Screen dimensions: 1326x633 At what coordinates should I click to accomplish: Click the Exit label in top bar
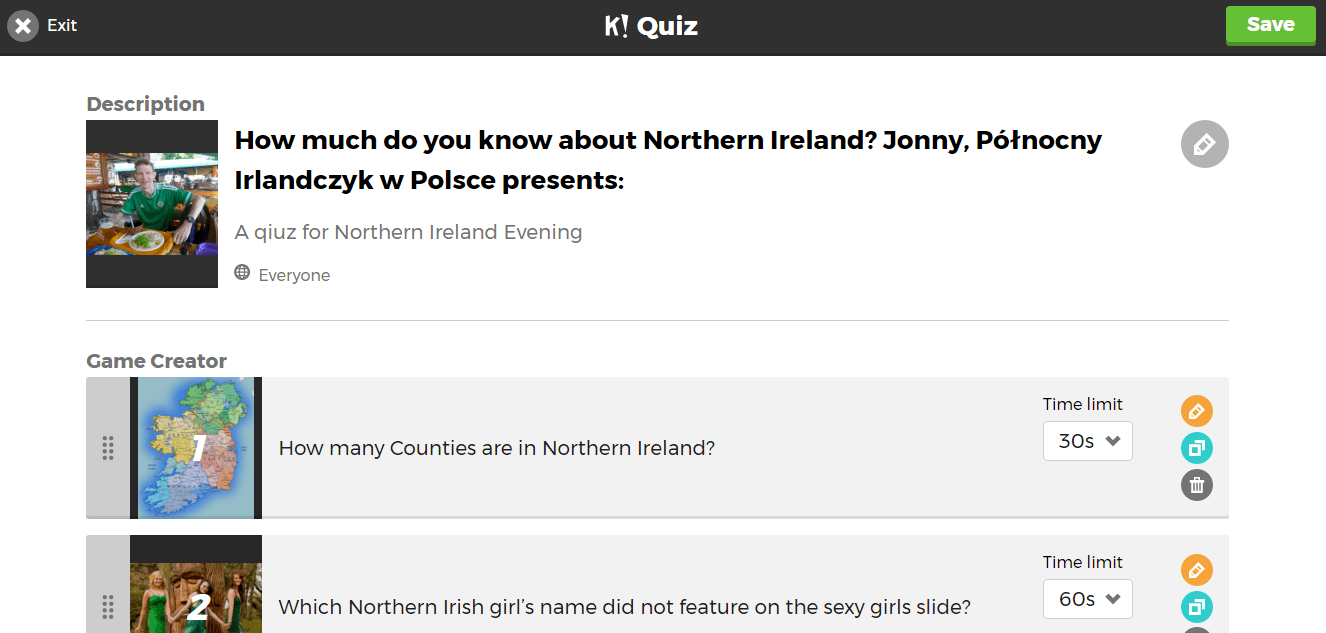[62, 26]
